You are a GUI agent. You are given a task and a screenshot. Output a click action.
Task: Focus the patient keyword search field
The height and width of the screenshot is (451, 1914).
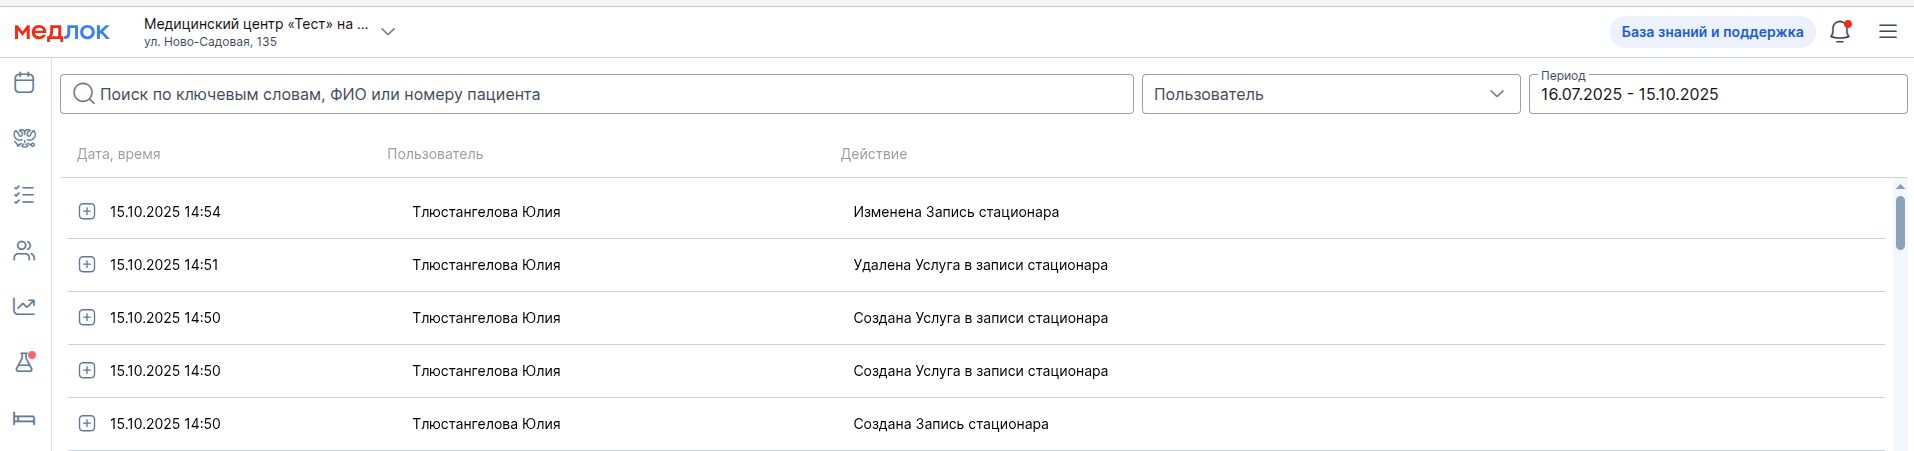click(600, 94)
